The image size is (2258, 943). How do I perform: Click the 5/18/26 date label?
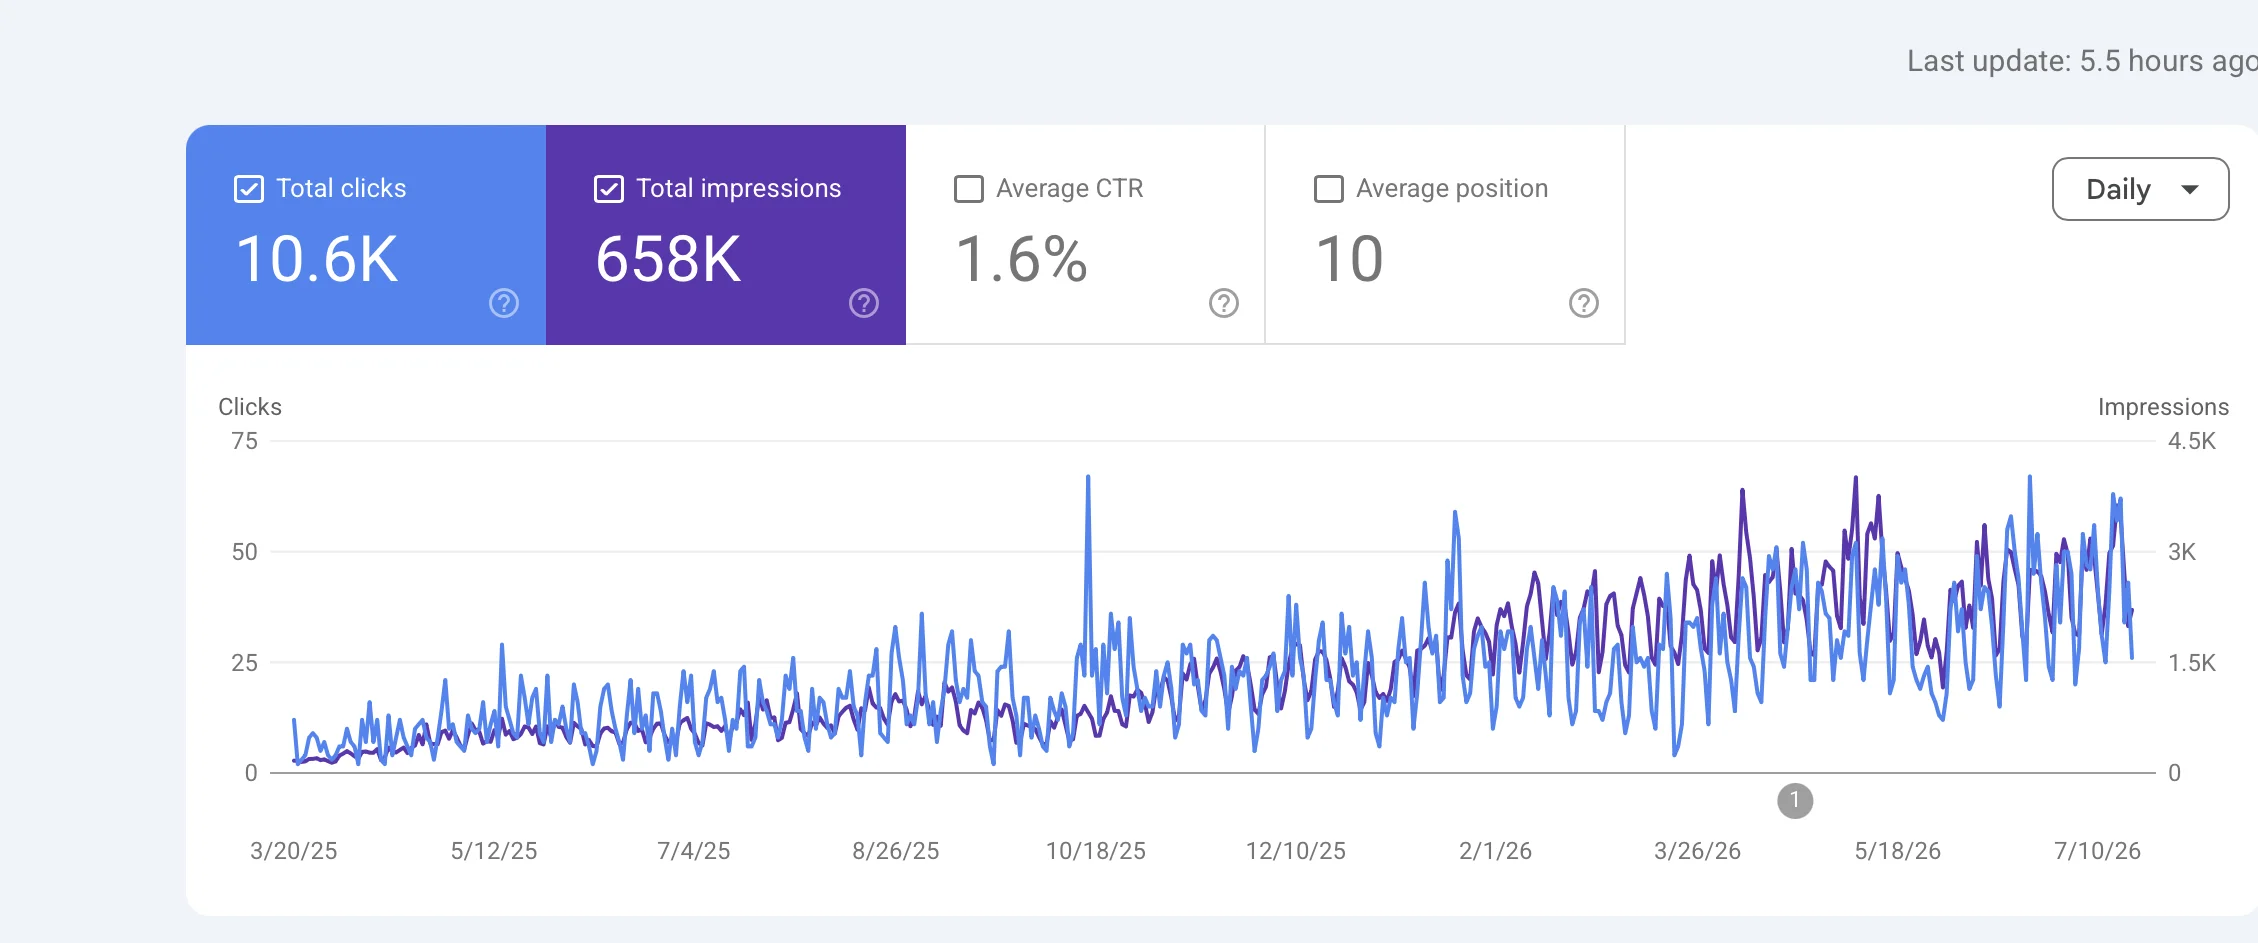click(x=1898, y=851)
